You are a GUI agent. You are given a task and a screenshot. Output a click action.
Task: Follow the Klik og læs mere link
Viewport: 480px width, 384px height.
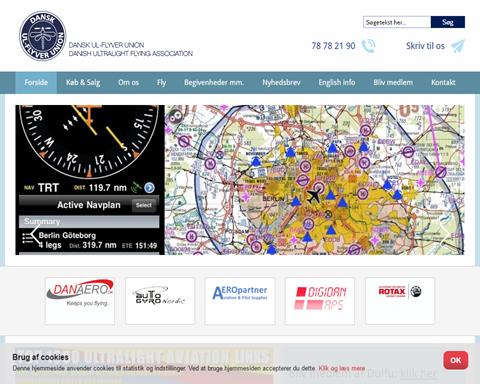[342, 368]
